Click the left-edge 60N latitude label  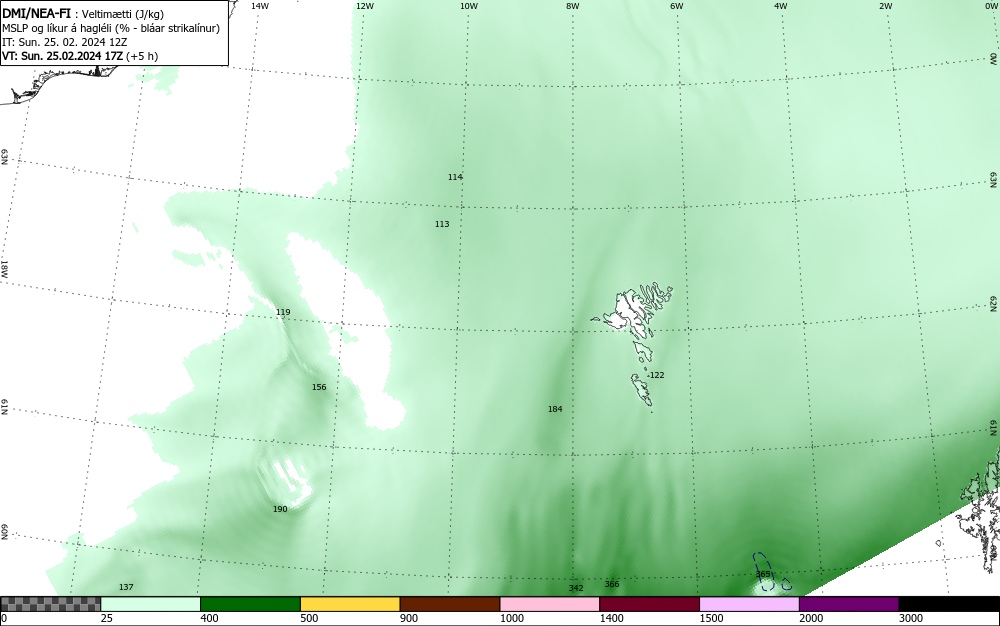4,532
